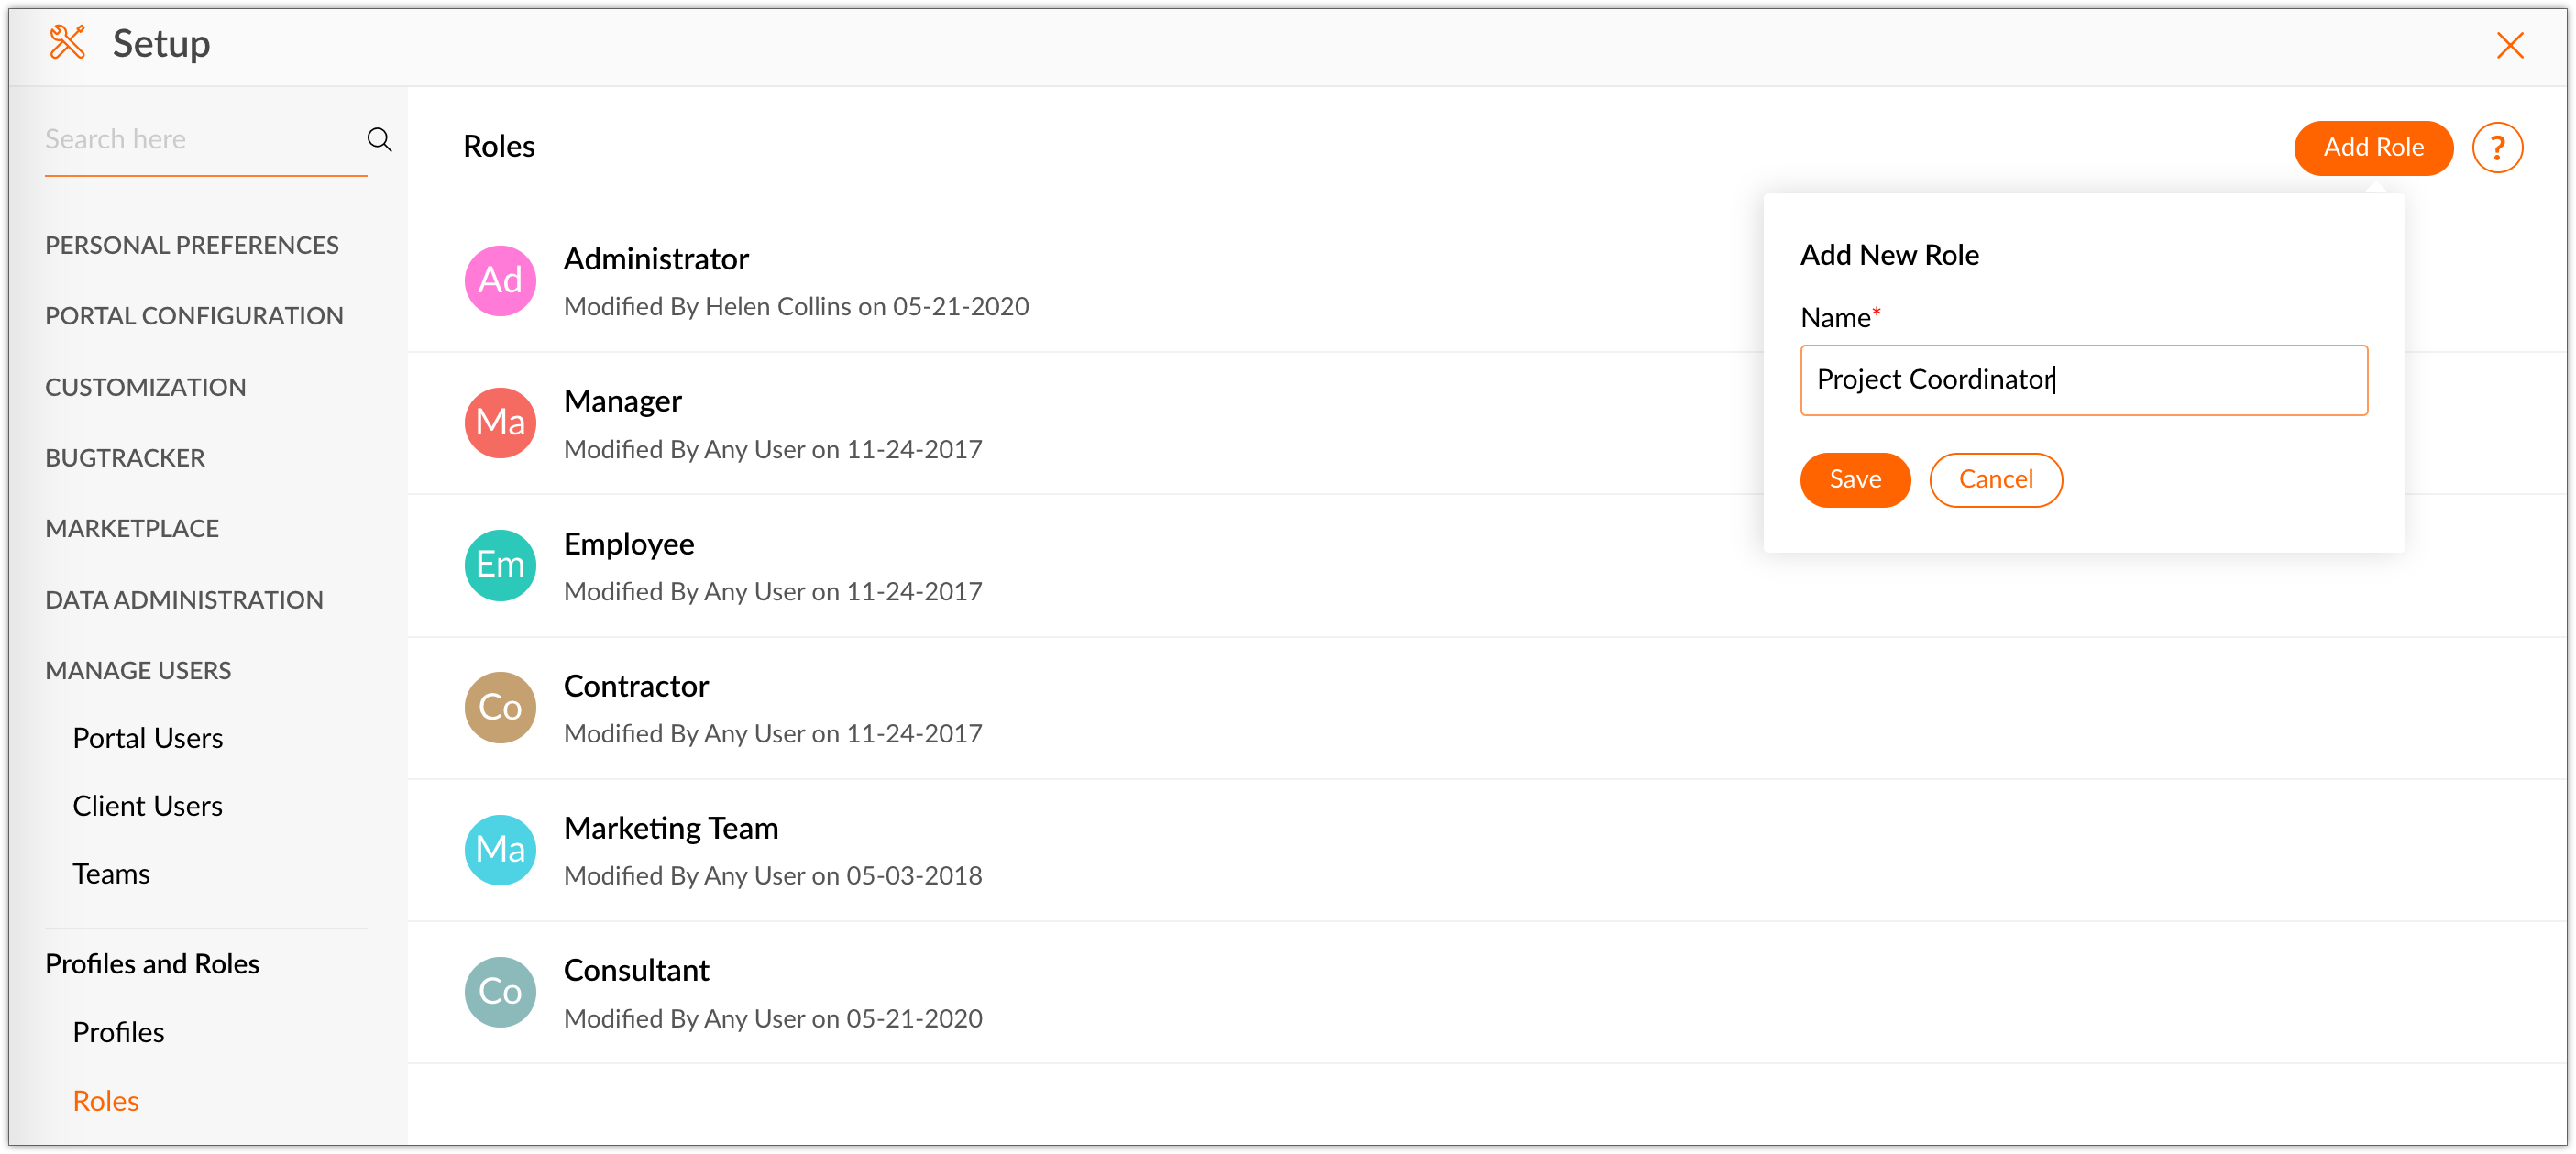Save the new role
This screenshot has height=1154, width=2576.
[1854, 480]
